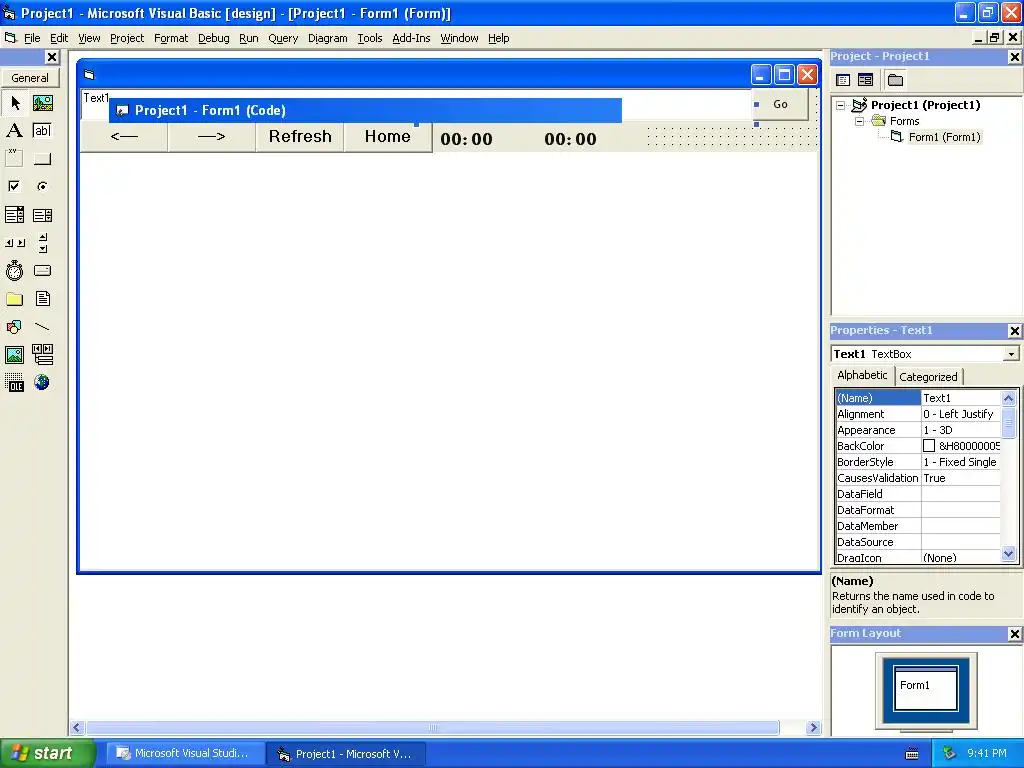The image size is (1024, 768).
Task: Select the first 00:00 label on form
Action: coord(466,139)
